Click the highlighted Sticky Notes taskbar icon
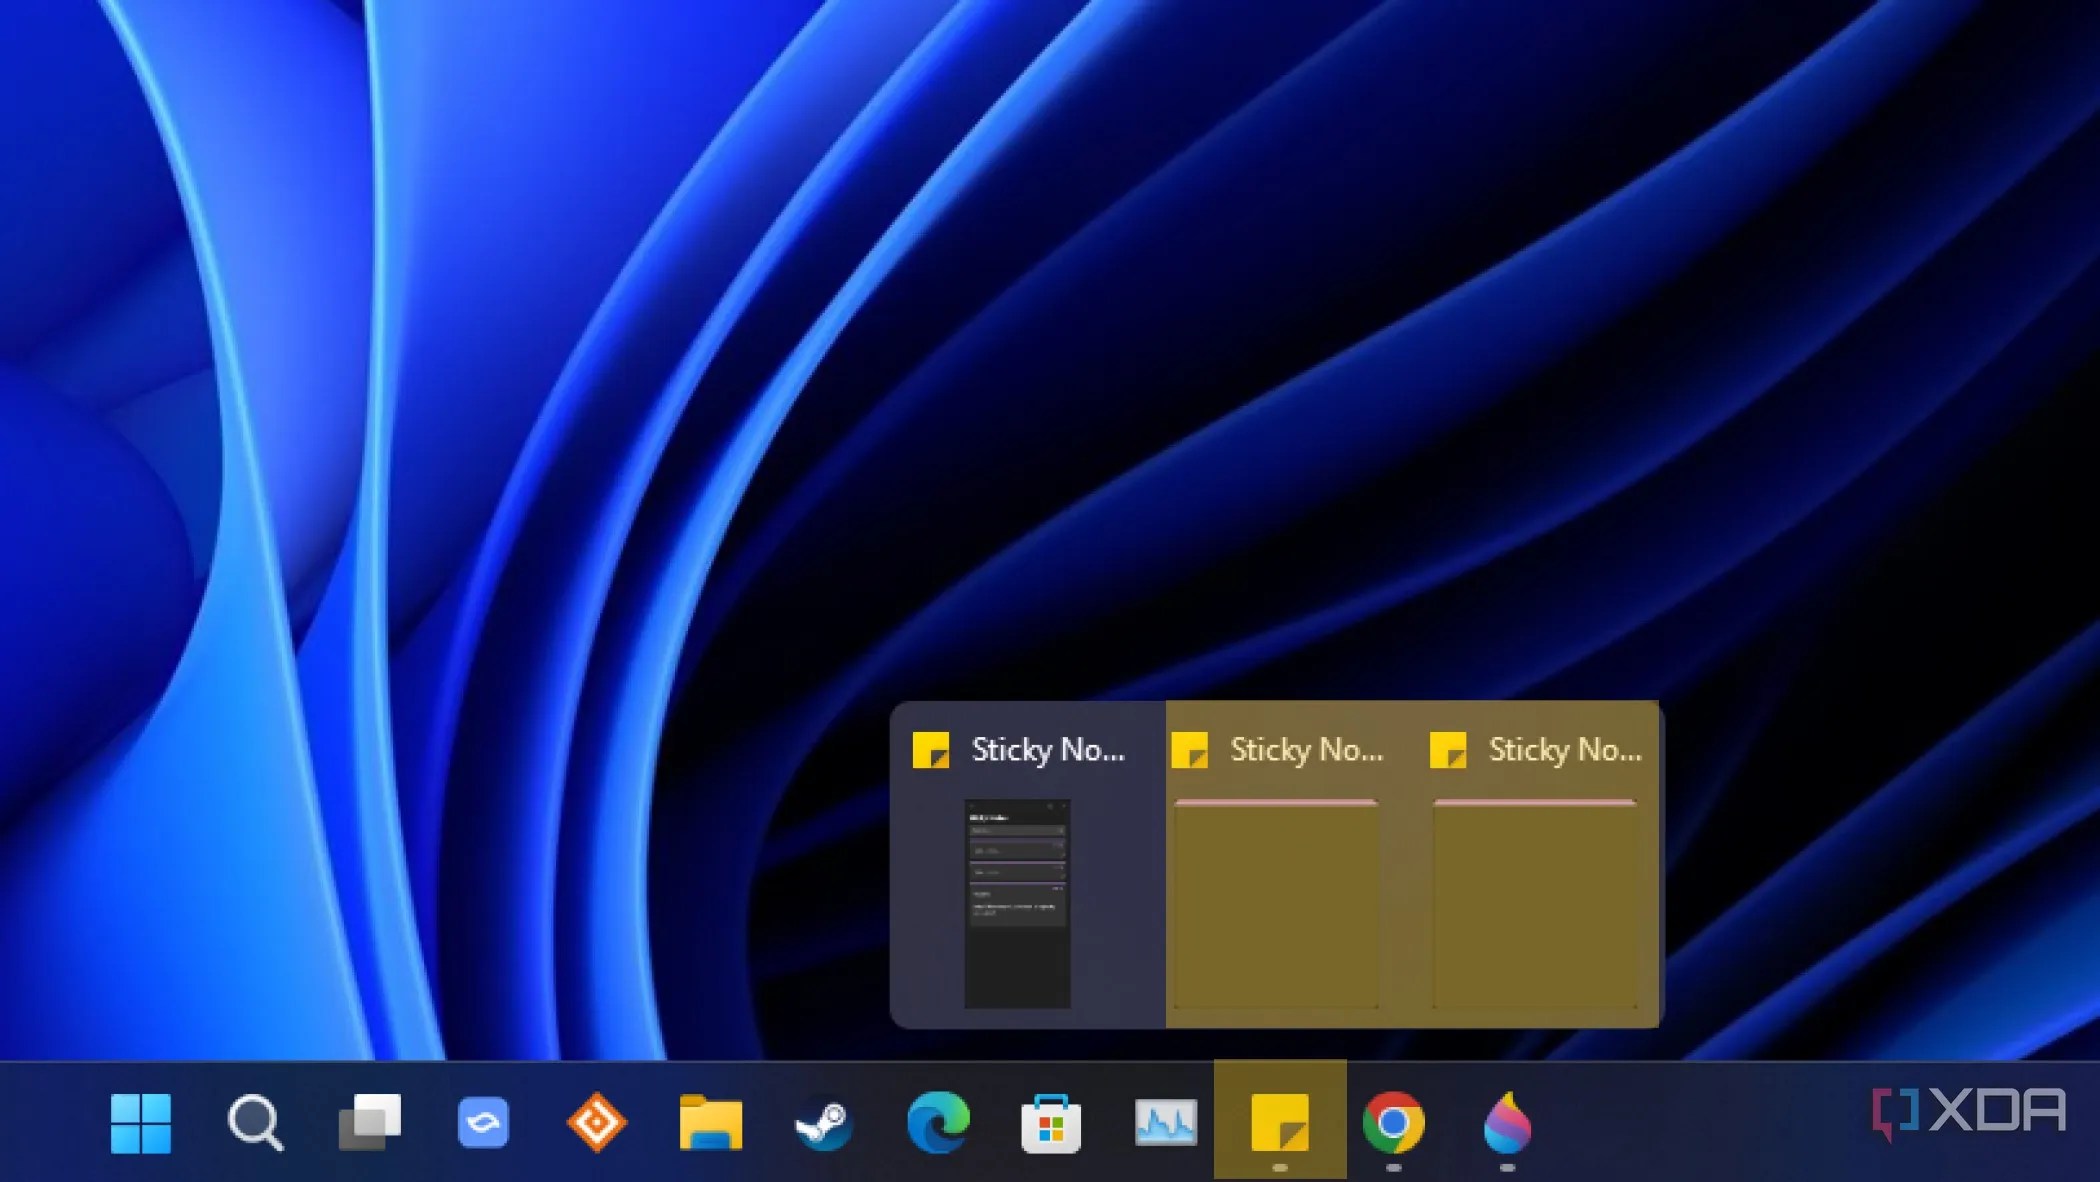This screenshot has height=1182, width=2100. 1279,1124
